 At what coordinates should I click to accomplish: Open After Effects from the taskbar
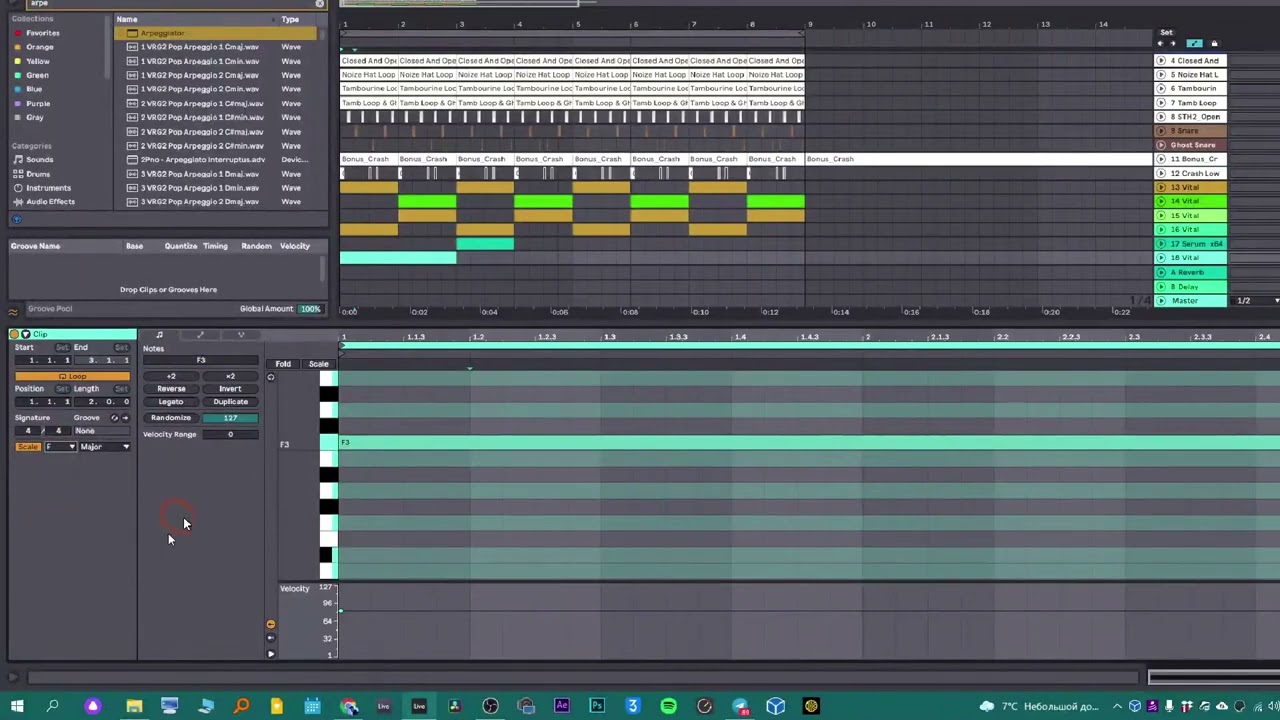(562, 706)
